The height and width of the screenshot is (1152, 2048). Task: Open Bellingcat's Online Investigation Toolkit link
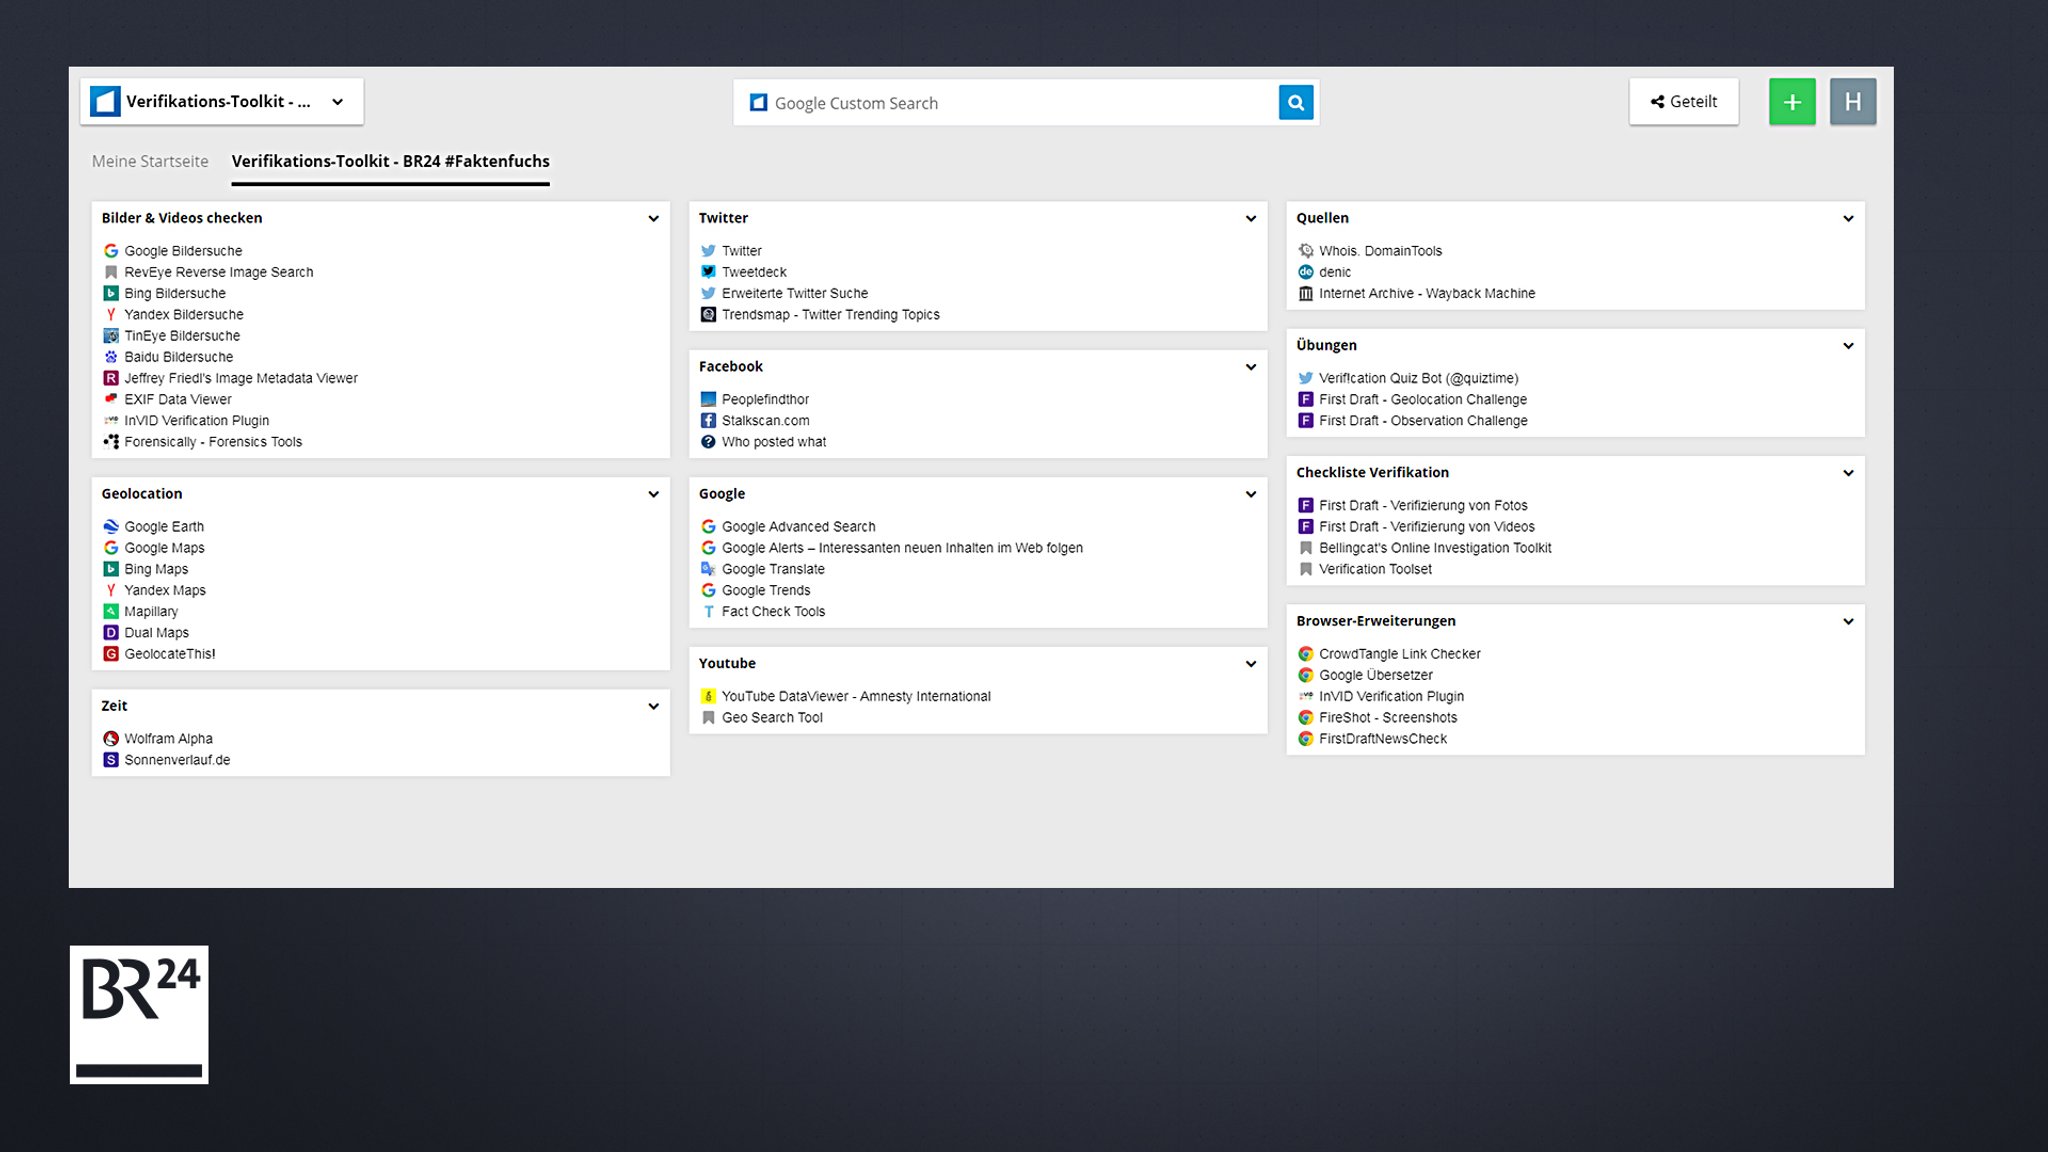(x=1435, y=548)
